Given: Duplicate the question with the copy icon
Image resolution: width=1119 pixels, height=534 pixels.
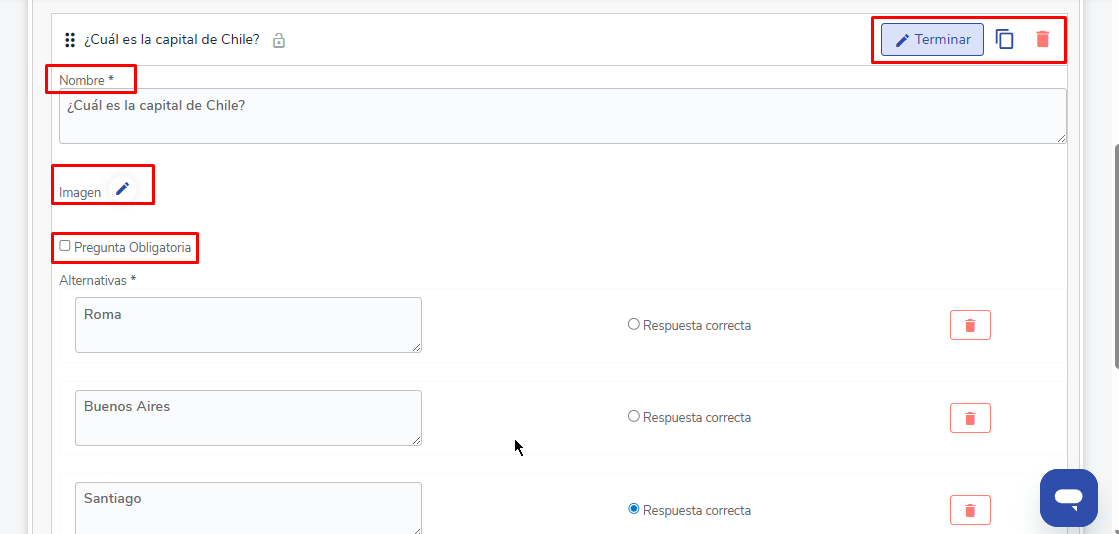Looking at the screenshot, I should click(1005, 40).
